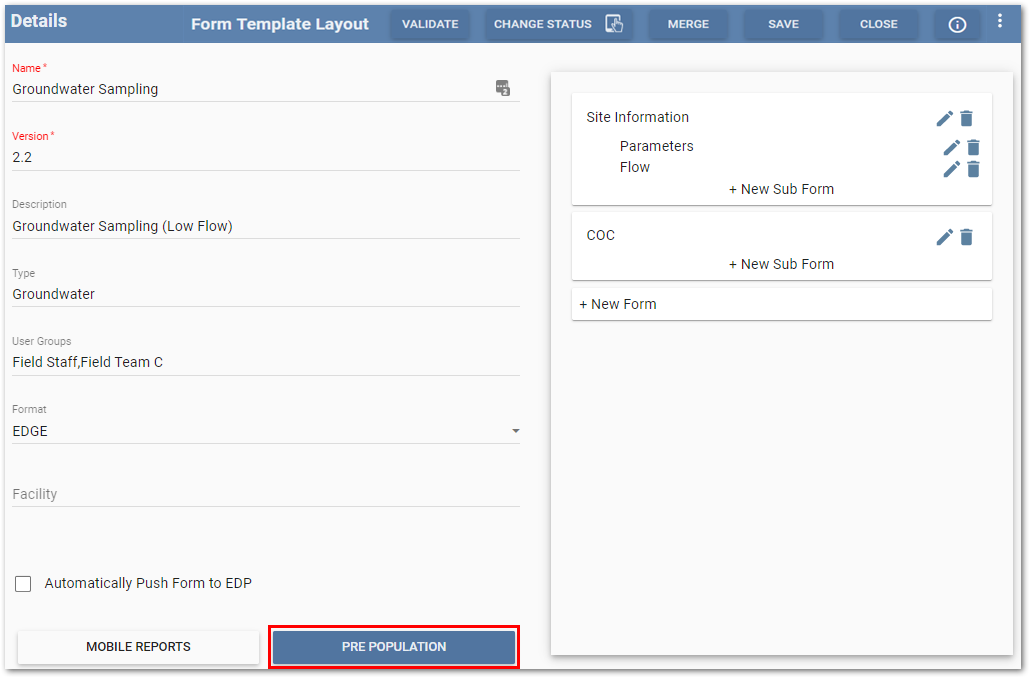Image resolution: width=1030 pixels, height=678 pixels.
Task: Click the grid icon beside the Name field
Action: coord(503,88)
